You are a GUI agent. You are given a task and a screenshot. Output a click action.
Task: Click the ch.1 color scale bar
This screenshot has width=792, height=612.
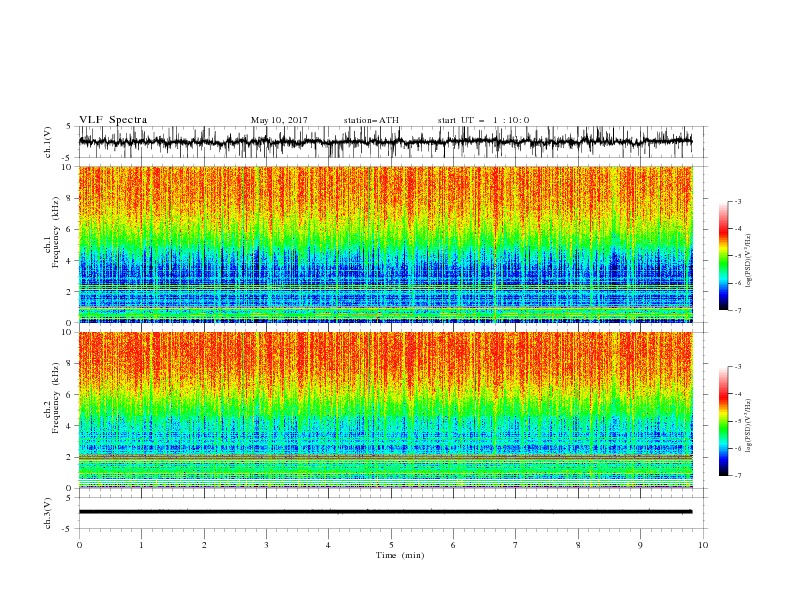click(723, 256)
